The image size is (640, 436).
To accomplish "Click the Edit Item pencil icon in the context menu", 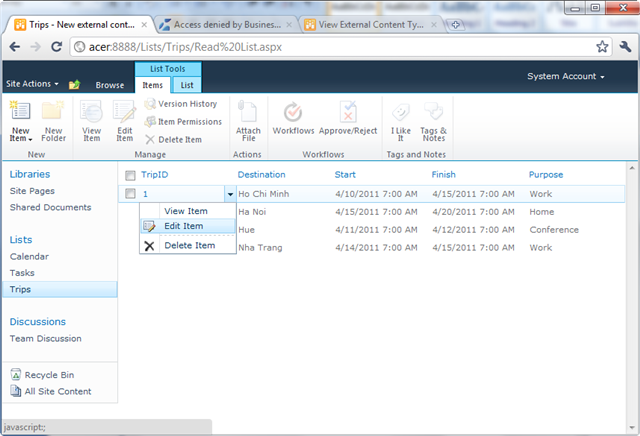I will 149,226.
